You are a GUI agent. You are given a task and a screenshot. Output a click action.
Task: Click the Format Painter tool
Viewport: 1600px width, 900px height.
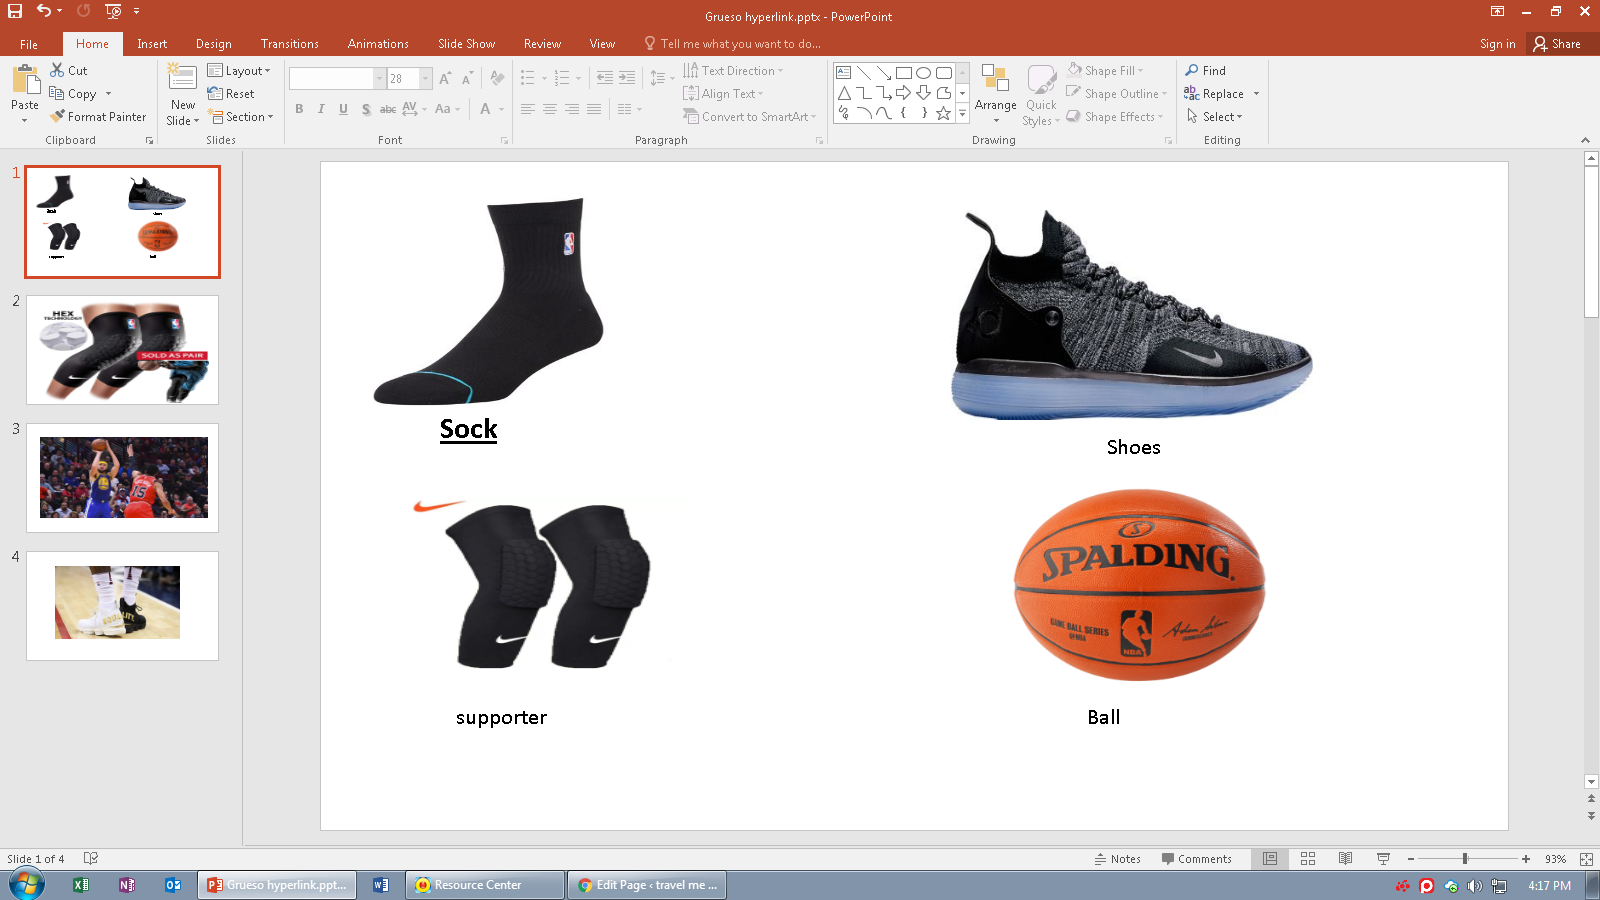coord(98,117)
